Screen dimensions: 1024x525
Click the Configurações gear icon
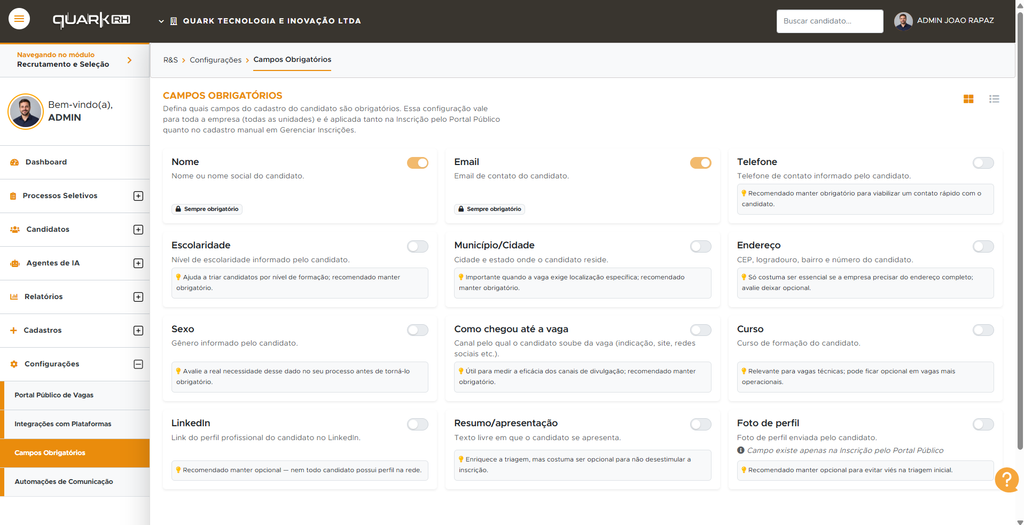[14, 364]
